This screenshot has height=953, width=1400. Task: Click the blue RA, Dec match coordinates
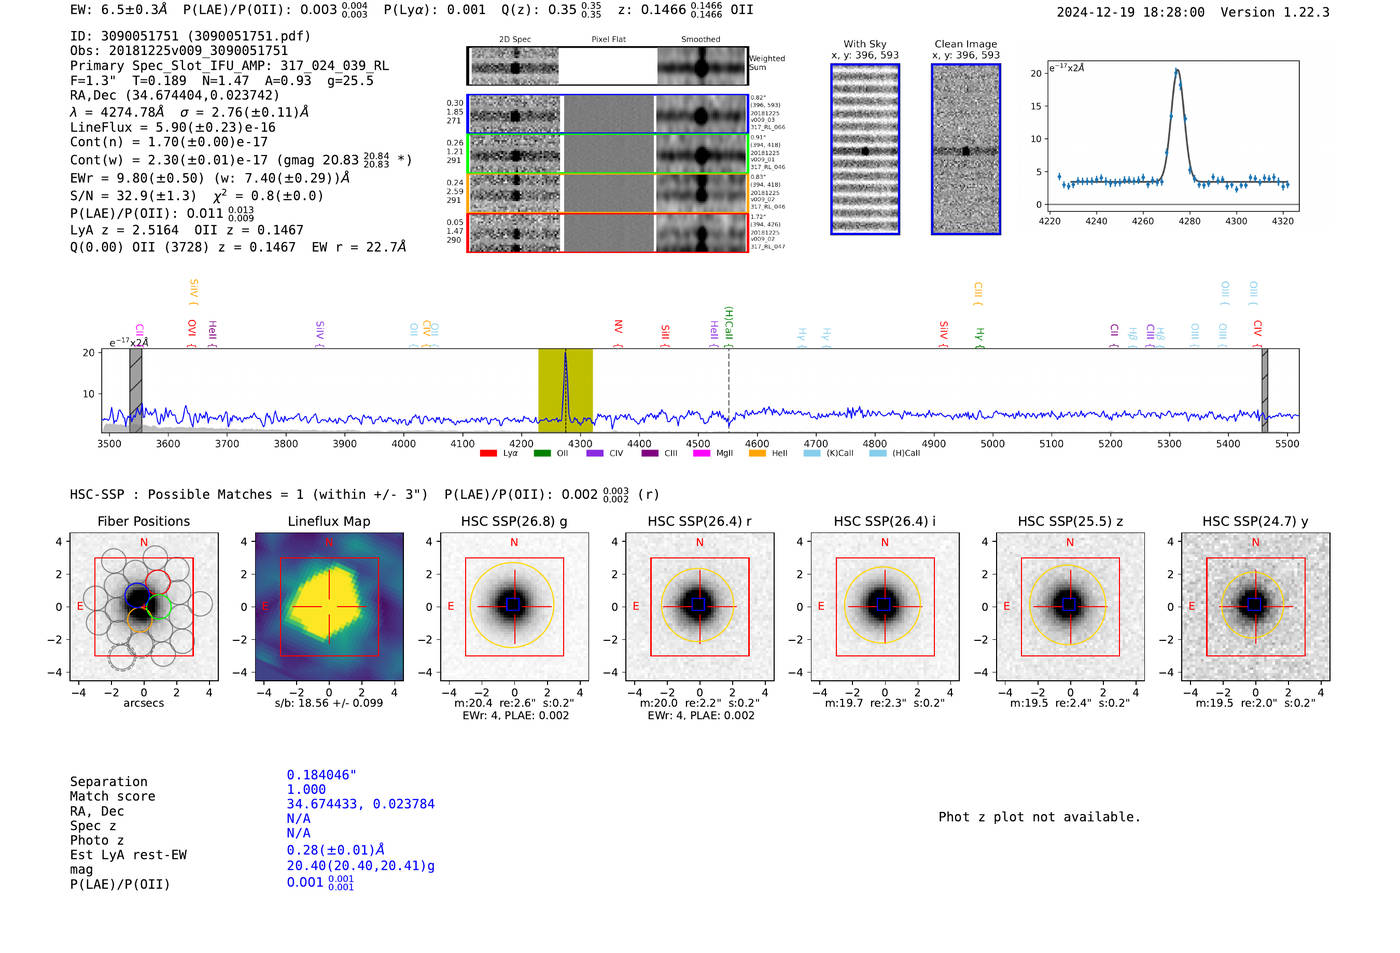click(360, 804)
